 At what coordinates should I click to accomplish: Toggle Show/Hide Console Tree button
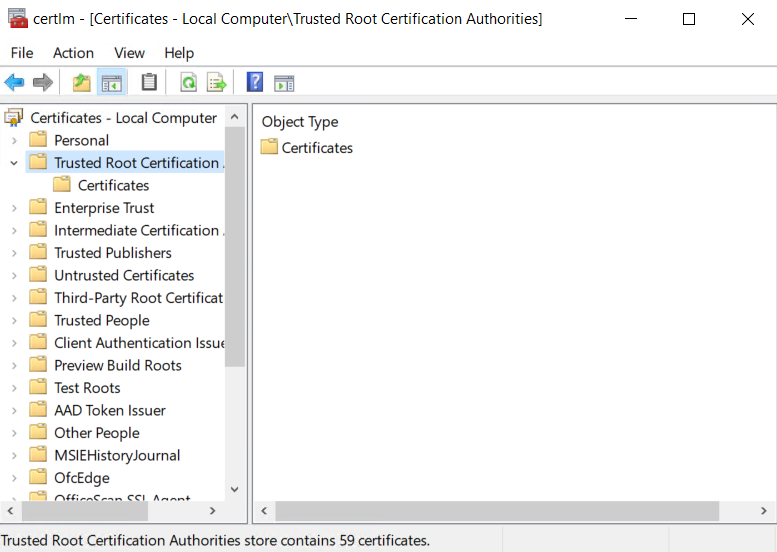point(112,82)
